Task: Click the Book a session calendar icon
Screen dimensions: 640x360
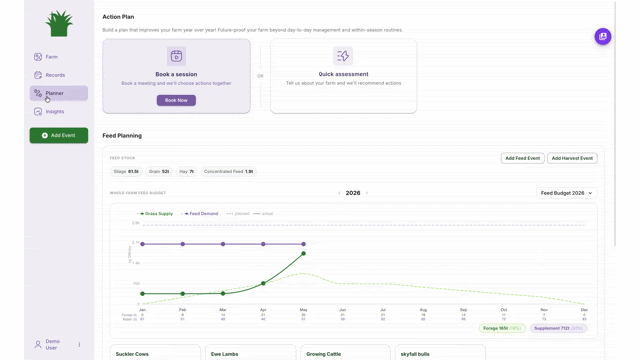Action: (x=176, y=56)
